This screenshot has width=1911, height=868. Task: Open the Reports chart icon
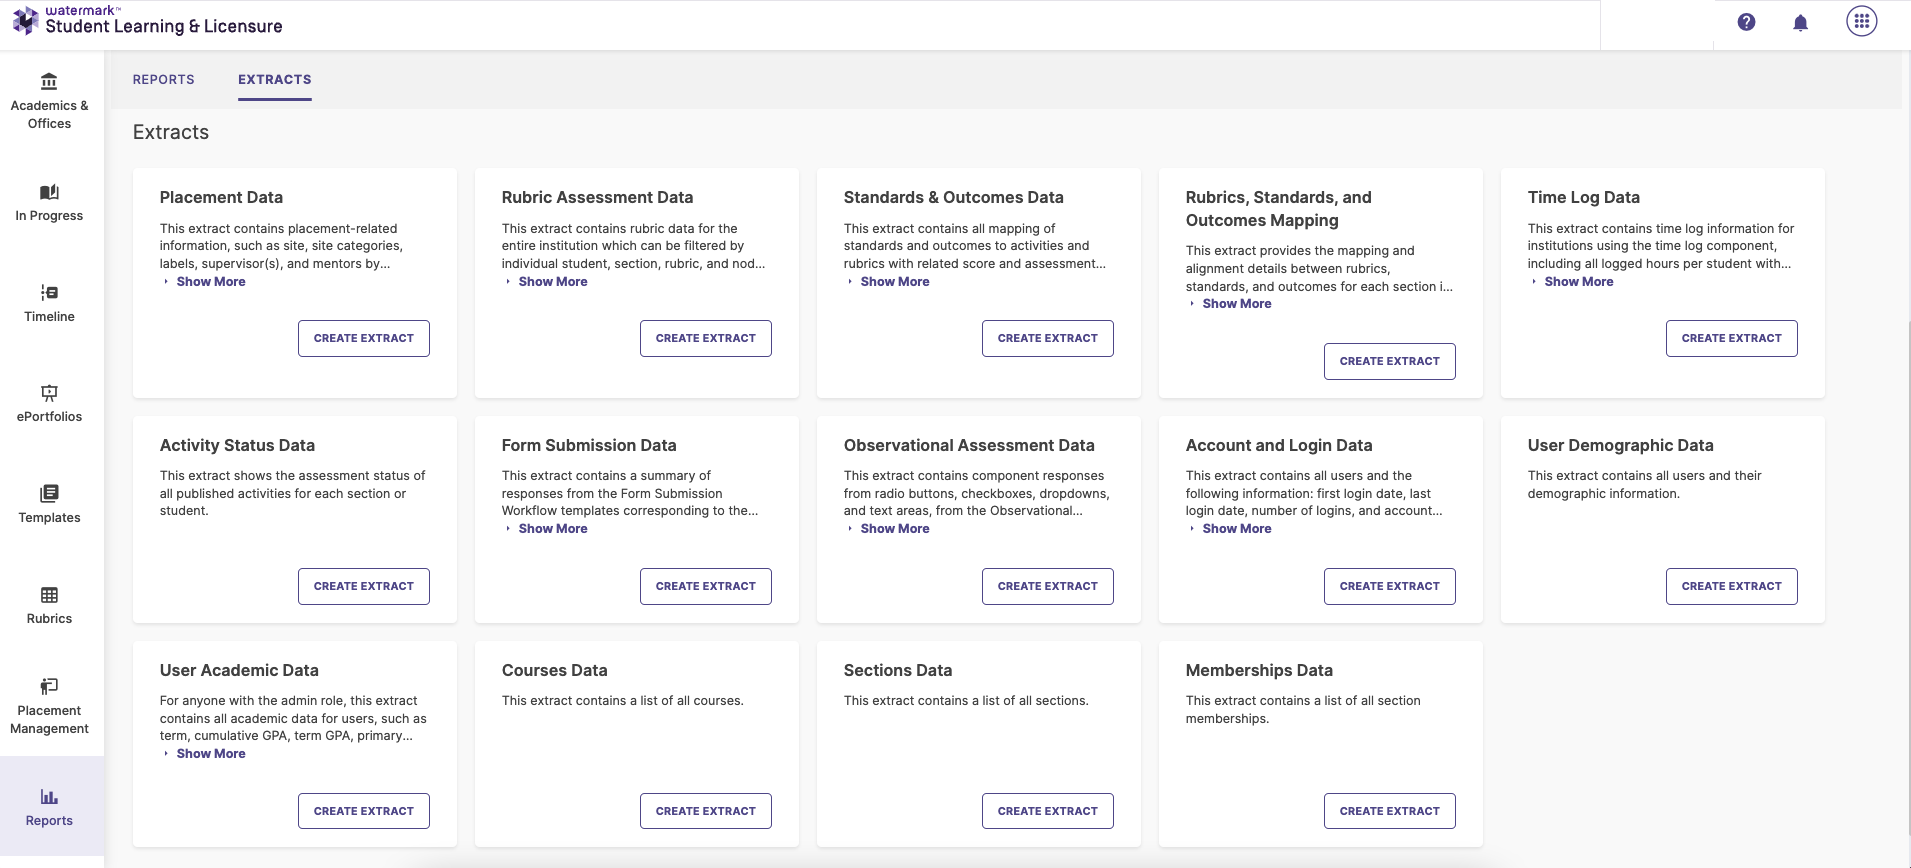click(x=49, y=796)
